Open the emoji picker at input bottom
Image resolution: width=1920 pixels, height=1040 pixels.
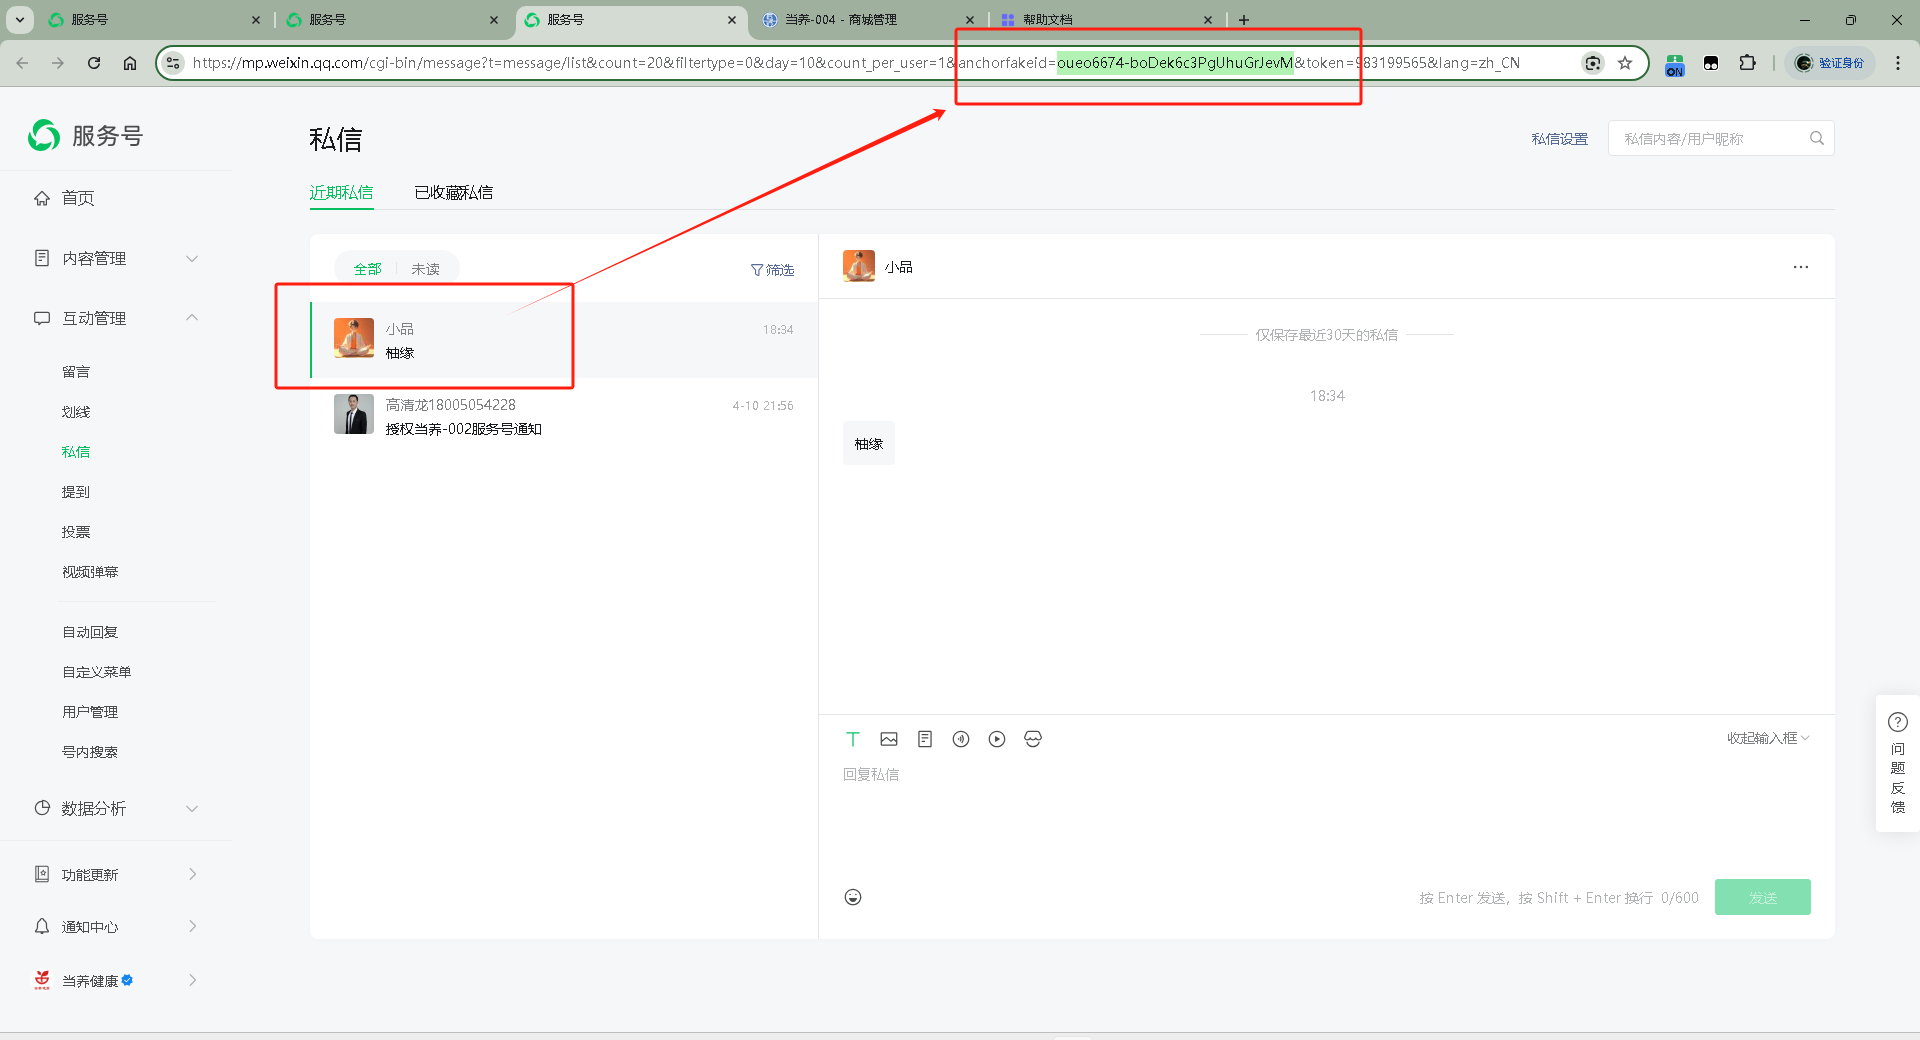853,897
